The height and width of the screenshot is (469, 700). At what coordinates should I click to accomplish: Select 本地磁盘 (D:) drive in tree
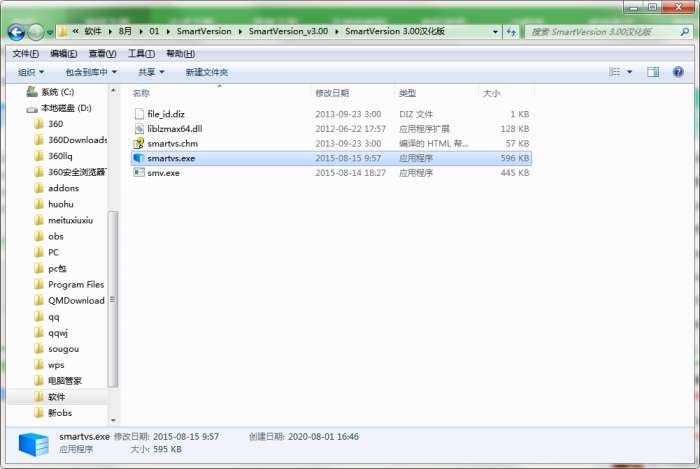[x=66, y=108]
